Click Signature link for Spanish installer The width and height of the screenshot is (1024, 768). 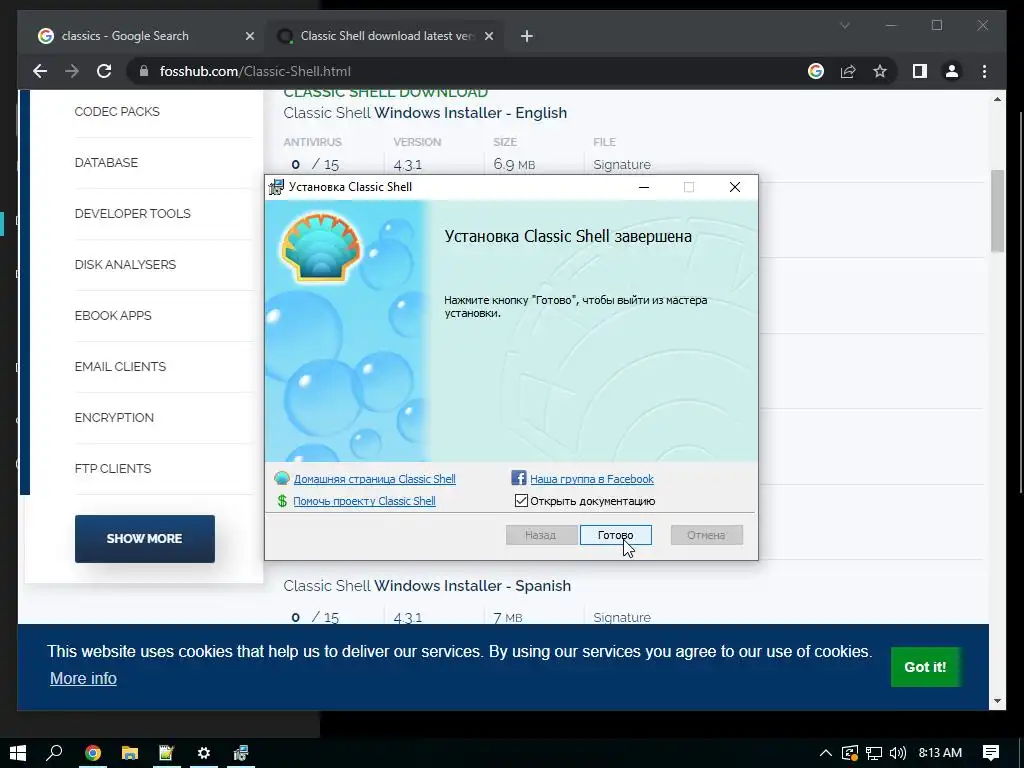tap(622, 617)
